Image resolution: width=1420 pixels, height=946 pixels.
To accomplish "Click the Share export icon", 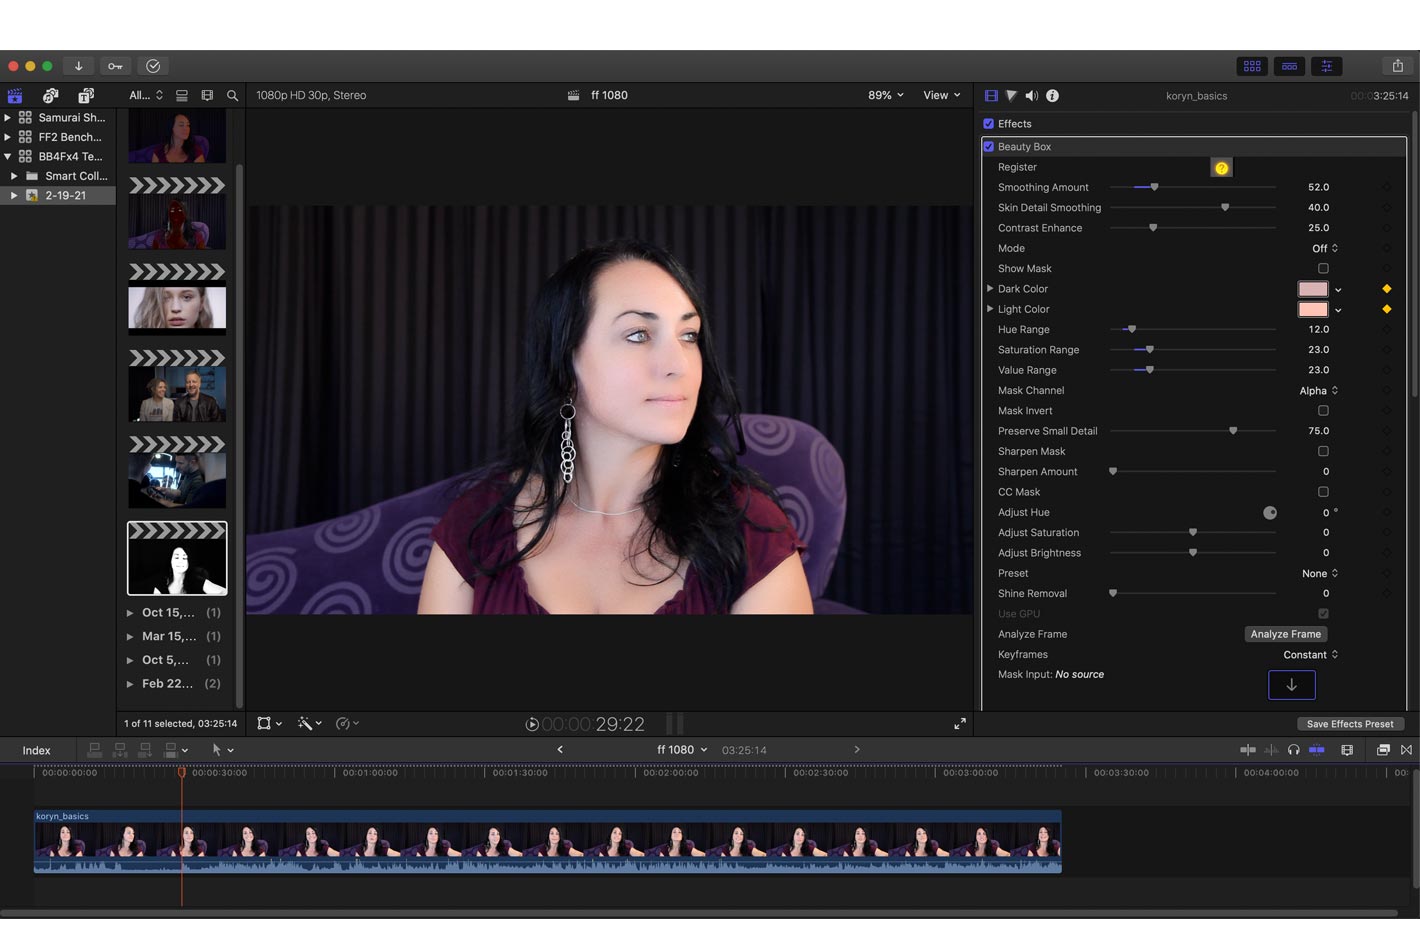I will pos(1397,66).
